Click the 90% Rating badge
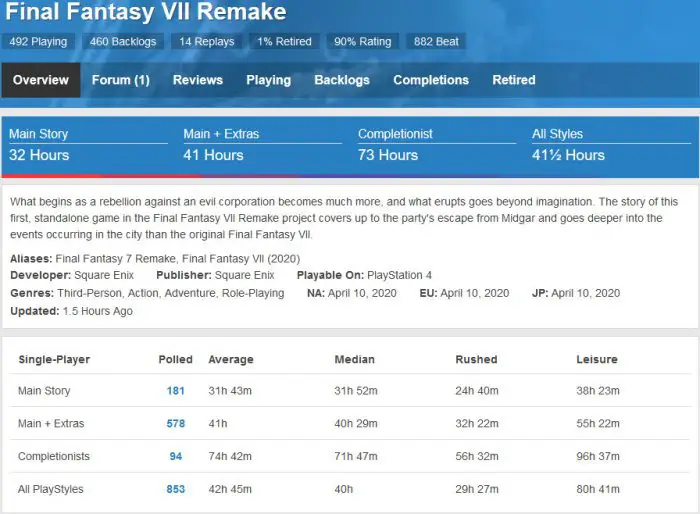The width and height of the screenshot is (700, 514). tap(362, 42)
